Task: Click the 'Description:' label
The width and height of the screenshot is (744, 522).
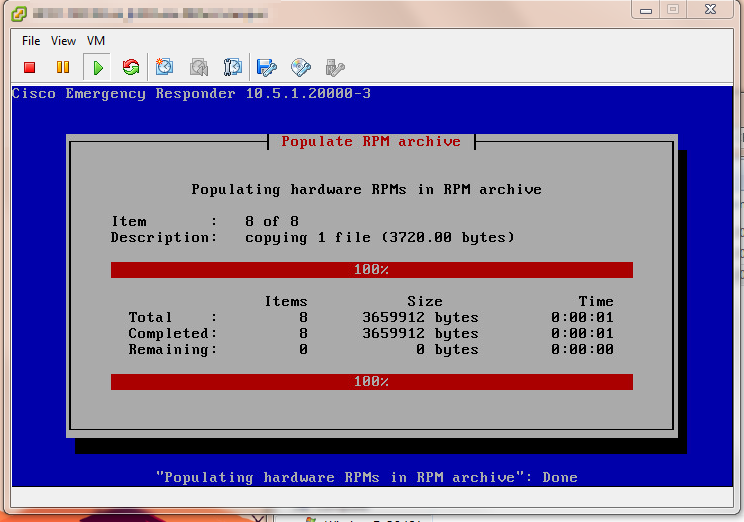Action: pyautogui.click(x=164, y=238)
